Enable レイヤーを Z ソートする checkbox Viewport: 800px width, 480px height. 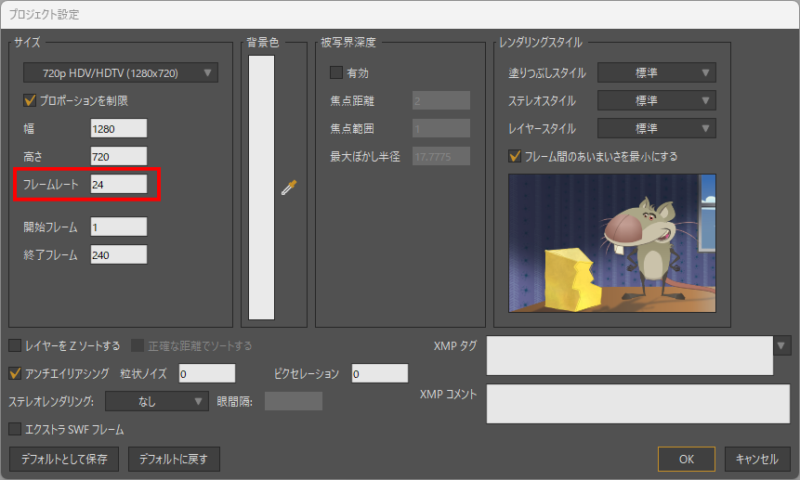click(x=15, y=346)
